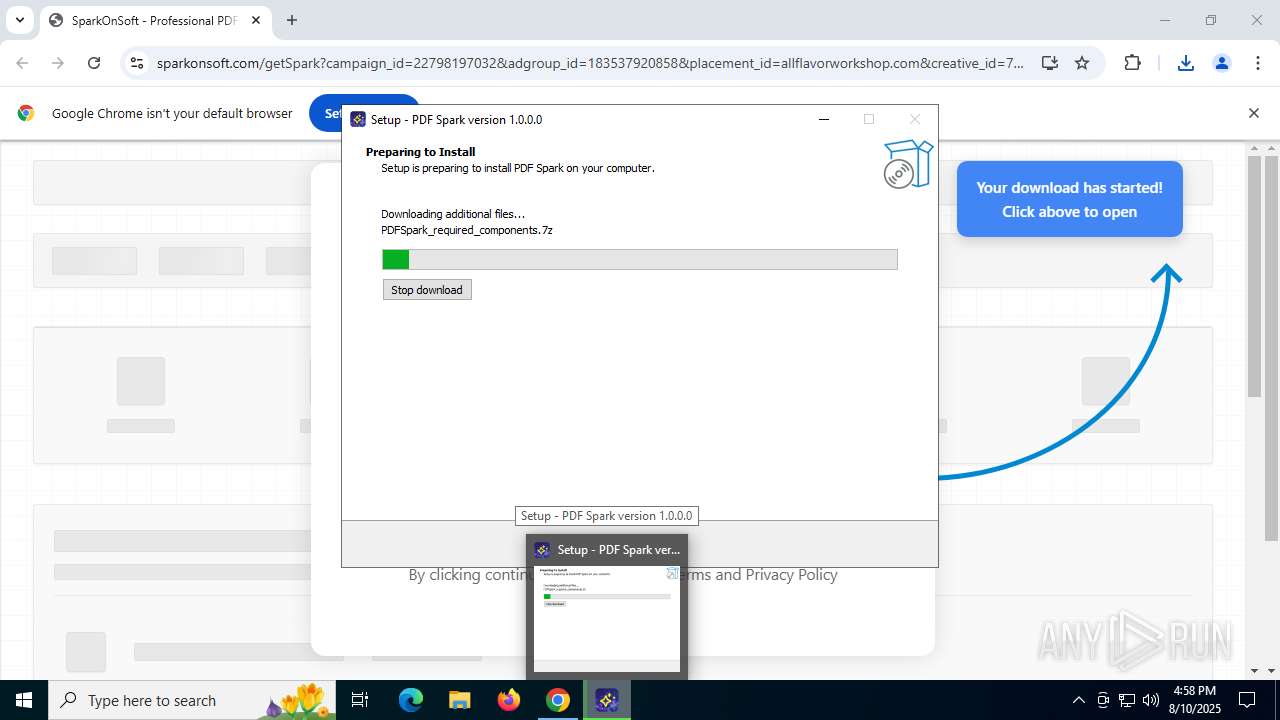The height and width of the screenshot is (720, 1280).
Task: Open the Chrome tab search dropdown
Action: click(19, 20)
